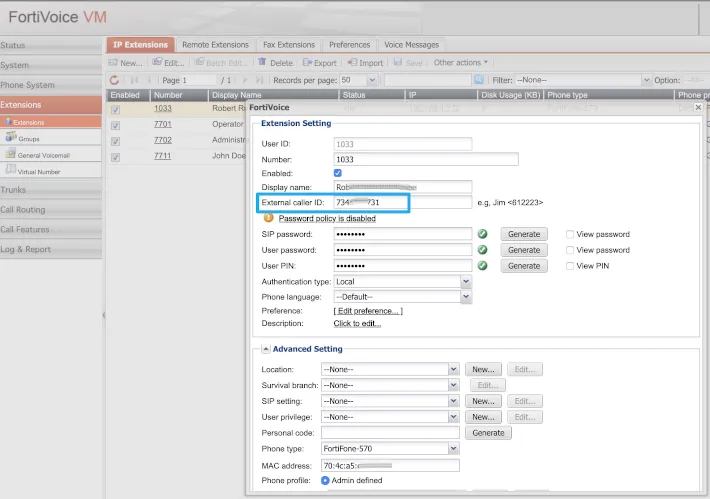Viewport: 710px width, 499px height.
Task: Open the Phone type dropdown
Action: point(453,448)
